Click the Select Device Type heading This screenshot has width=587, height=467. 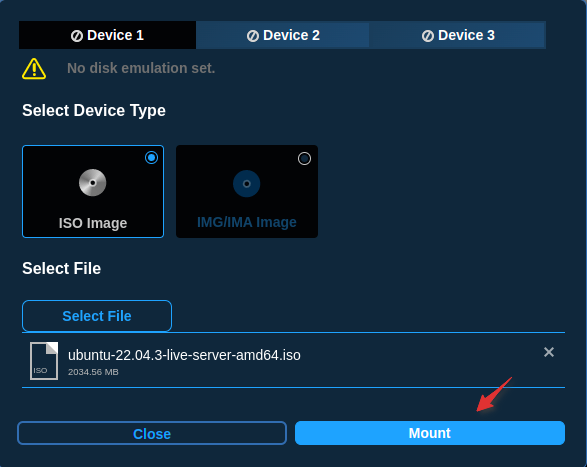click(94, 110)
